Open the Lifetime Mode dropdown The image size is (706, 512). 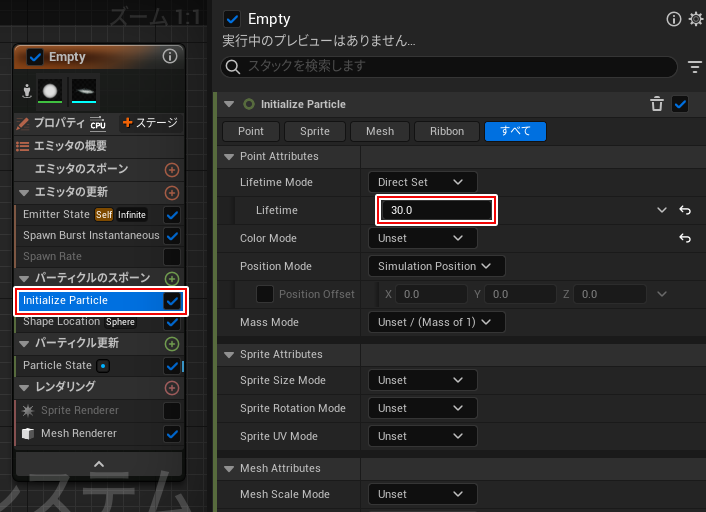click(421, 182)
